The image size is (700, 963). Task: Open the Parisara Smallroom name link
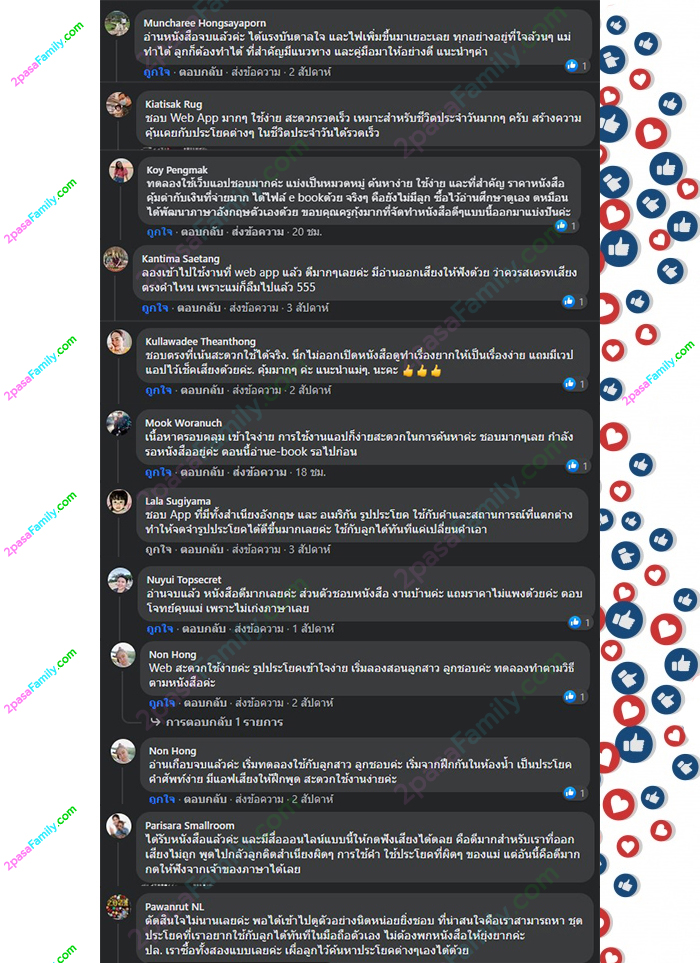coord(189,825)
